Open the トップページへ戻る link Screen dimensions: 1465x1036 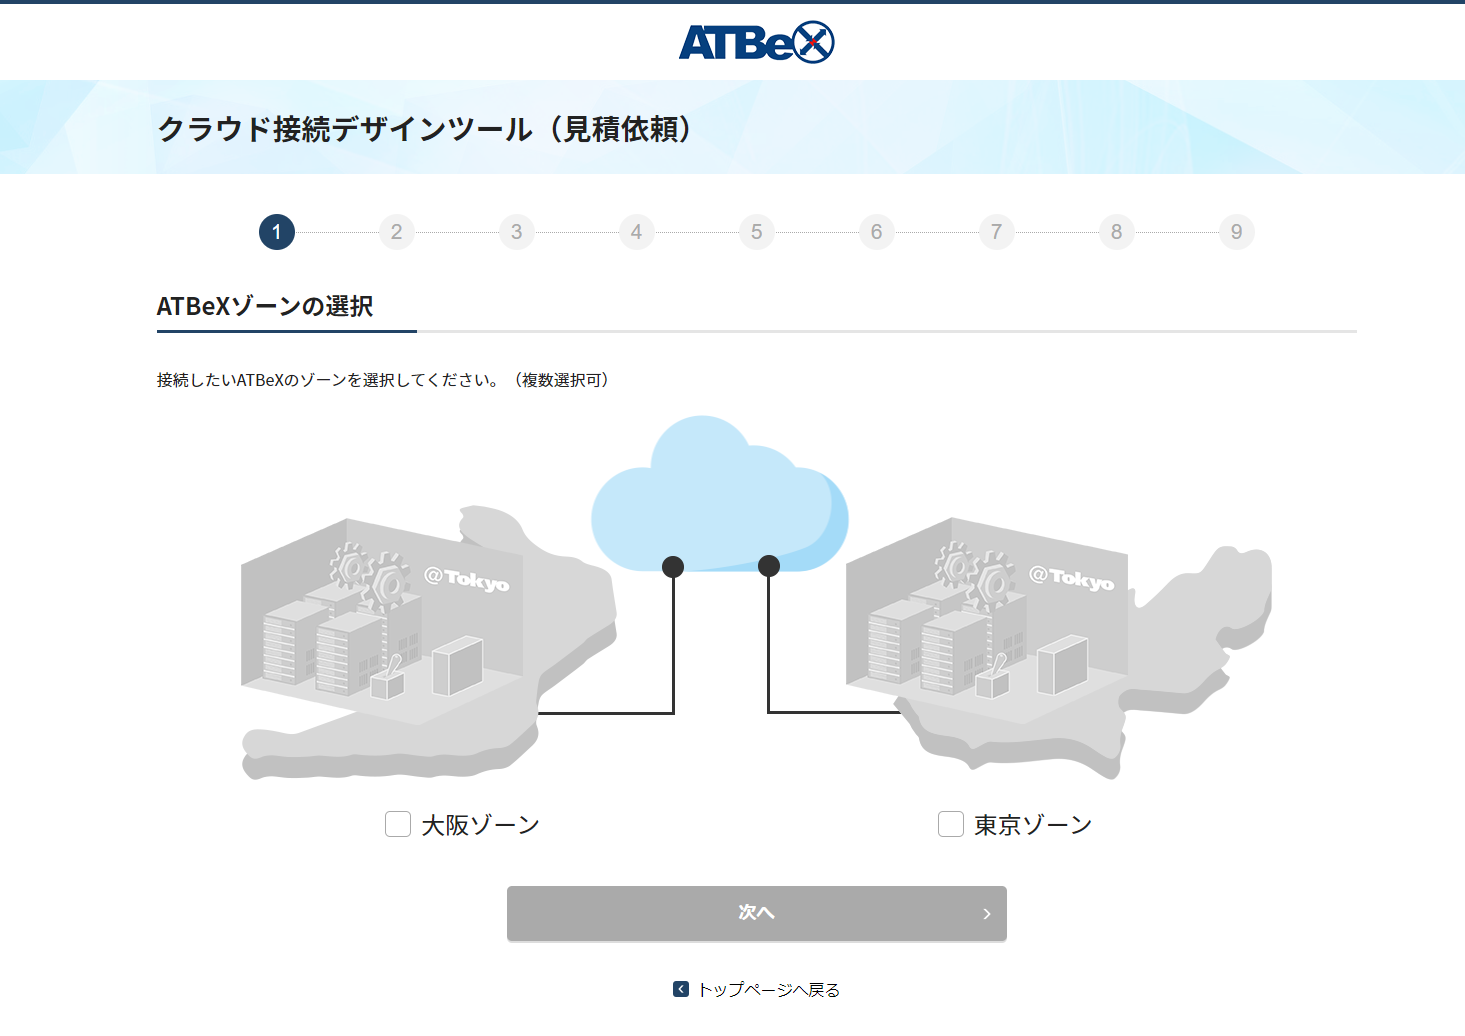coord(768,989)
